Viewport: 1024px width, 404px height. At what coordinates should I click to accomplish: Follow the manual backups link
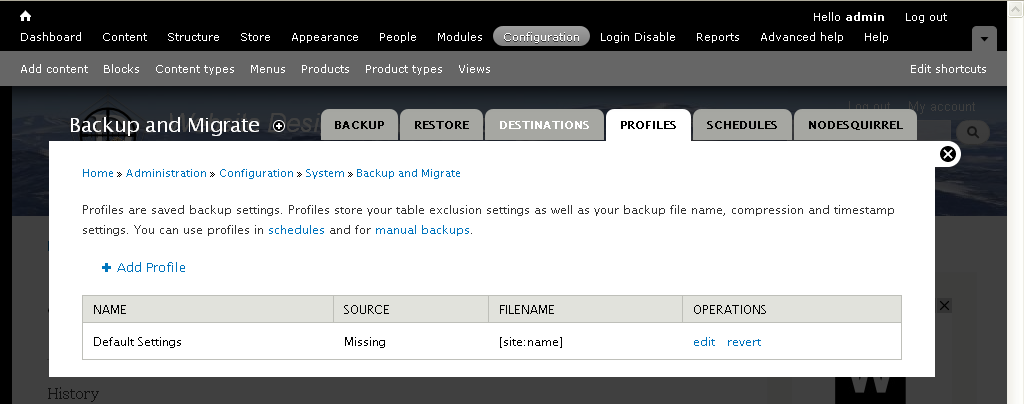point(422,230)
